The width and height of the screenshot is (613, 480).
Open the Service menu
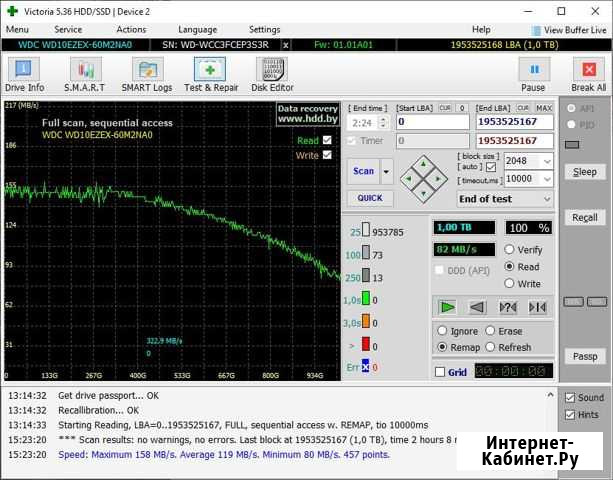point(68,29)
